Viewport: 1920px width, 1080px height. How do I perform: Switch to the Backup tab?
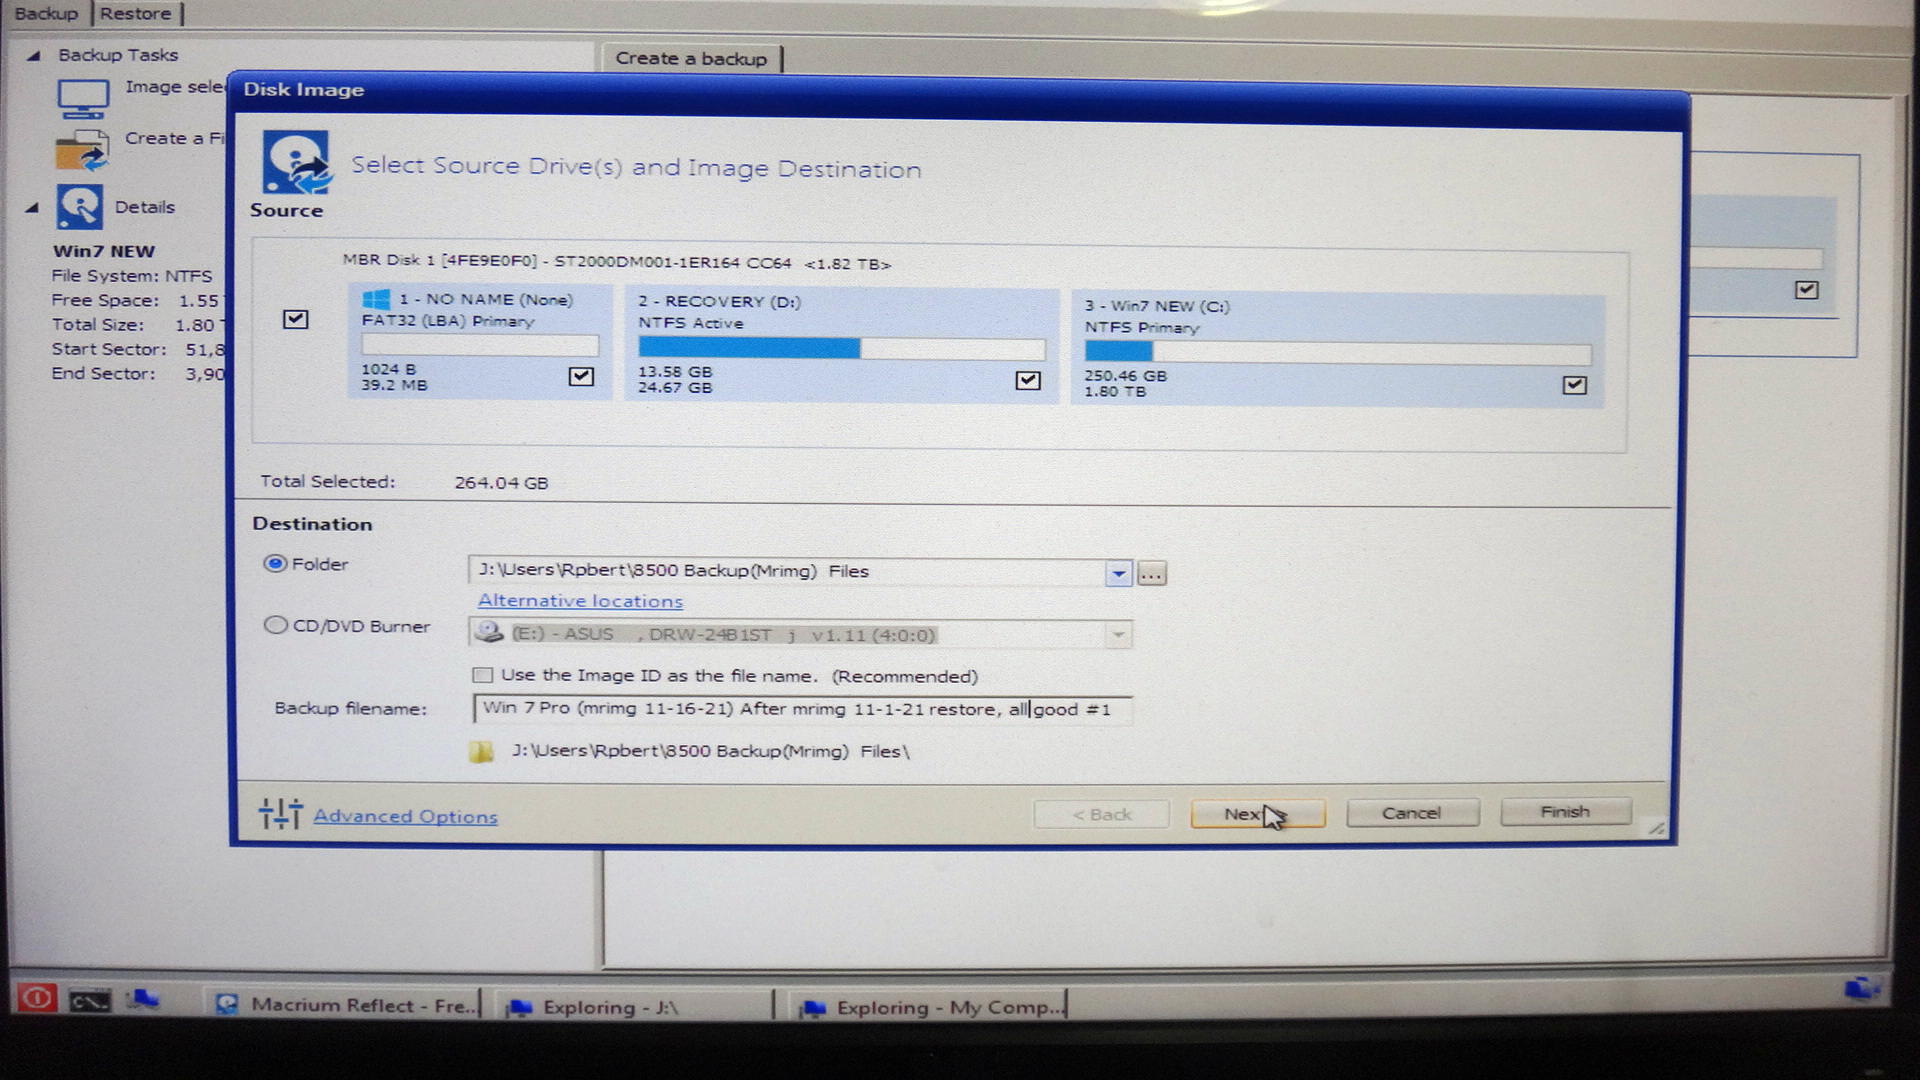click(46, 14)
